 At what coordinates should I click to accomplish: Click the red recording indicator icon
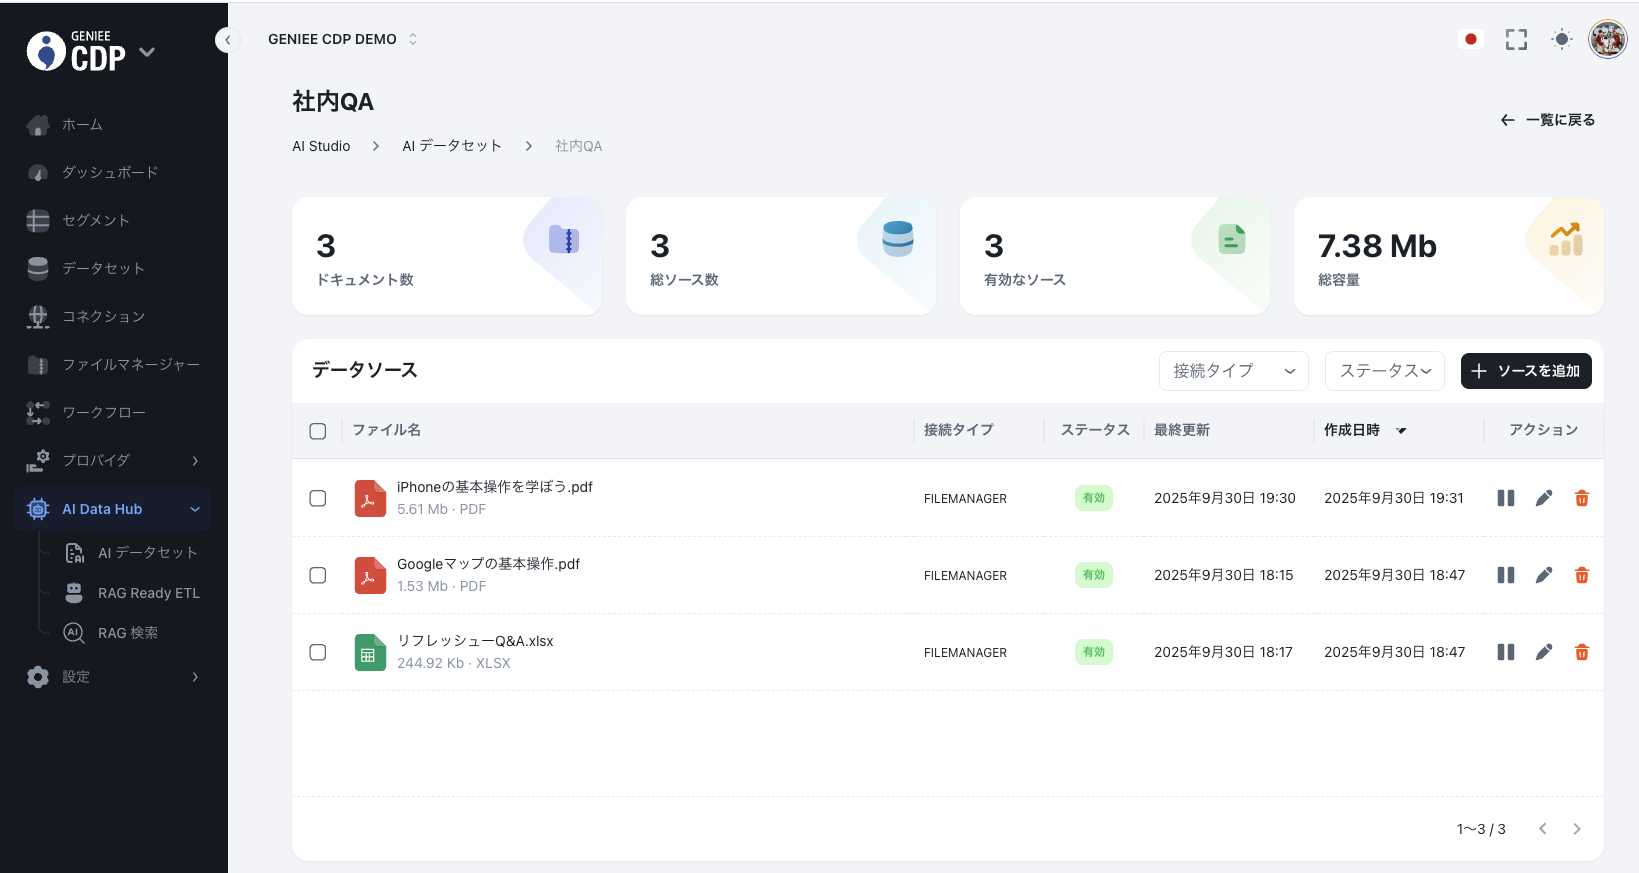tap(1470, 40)
